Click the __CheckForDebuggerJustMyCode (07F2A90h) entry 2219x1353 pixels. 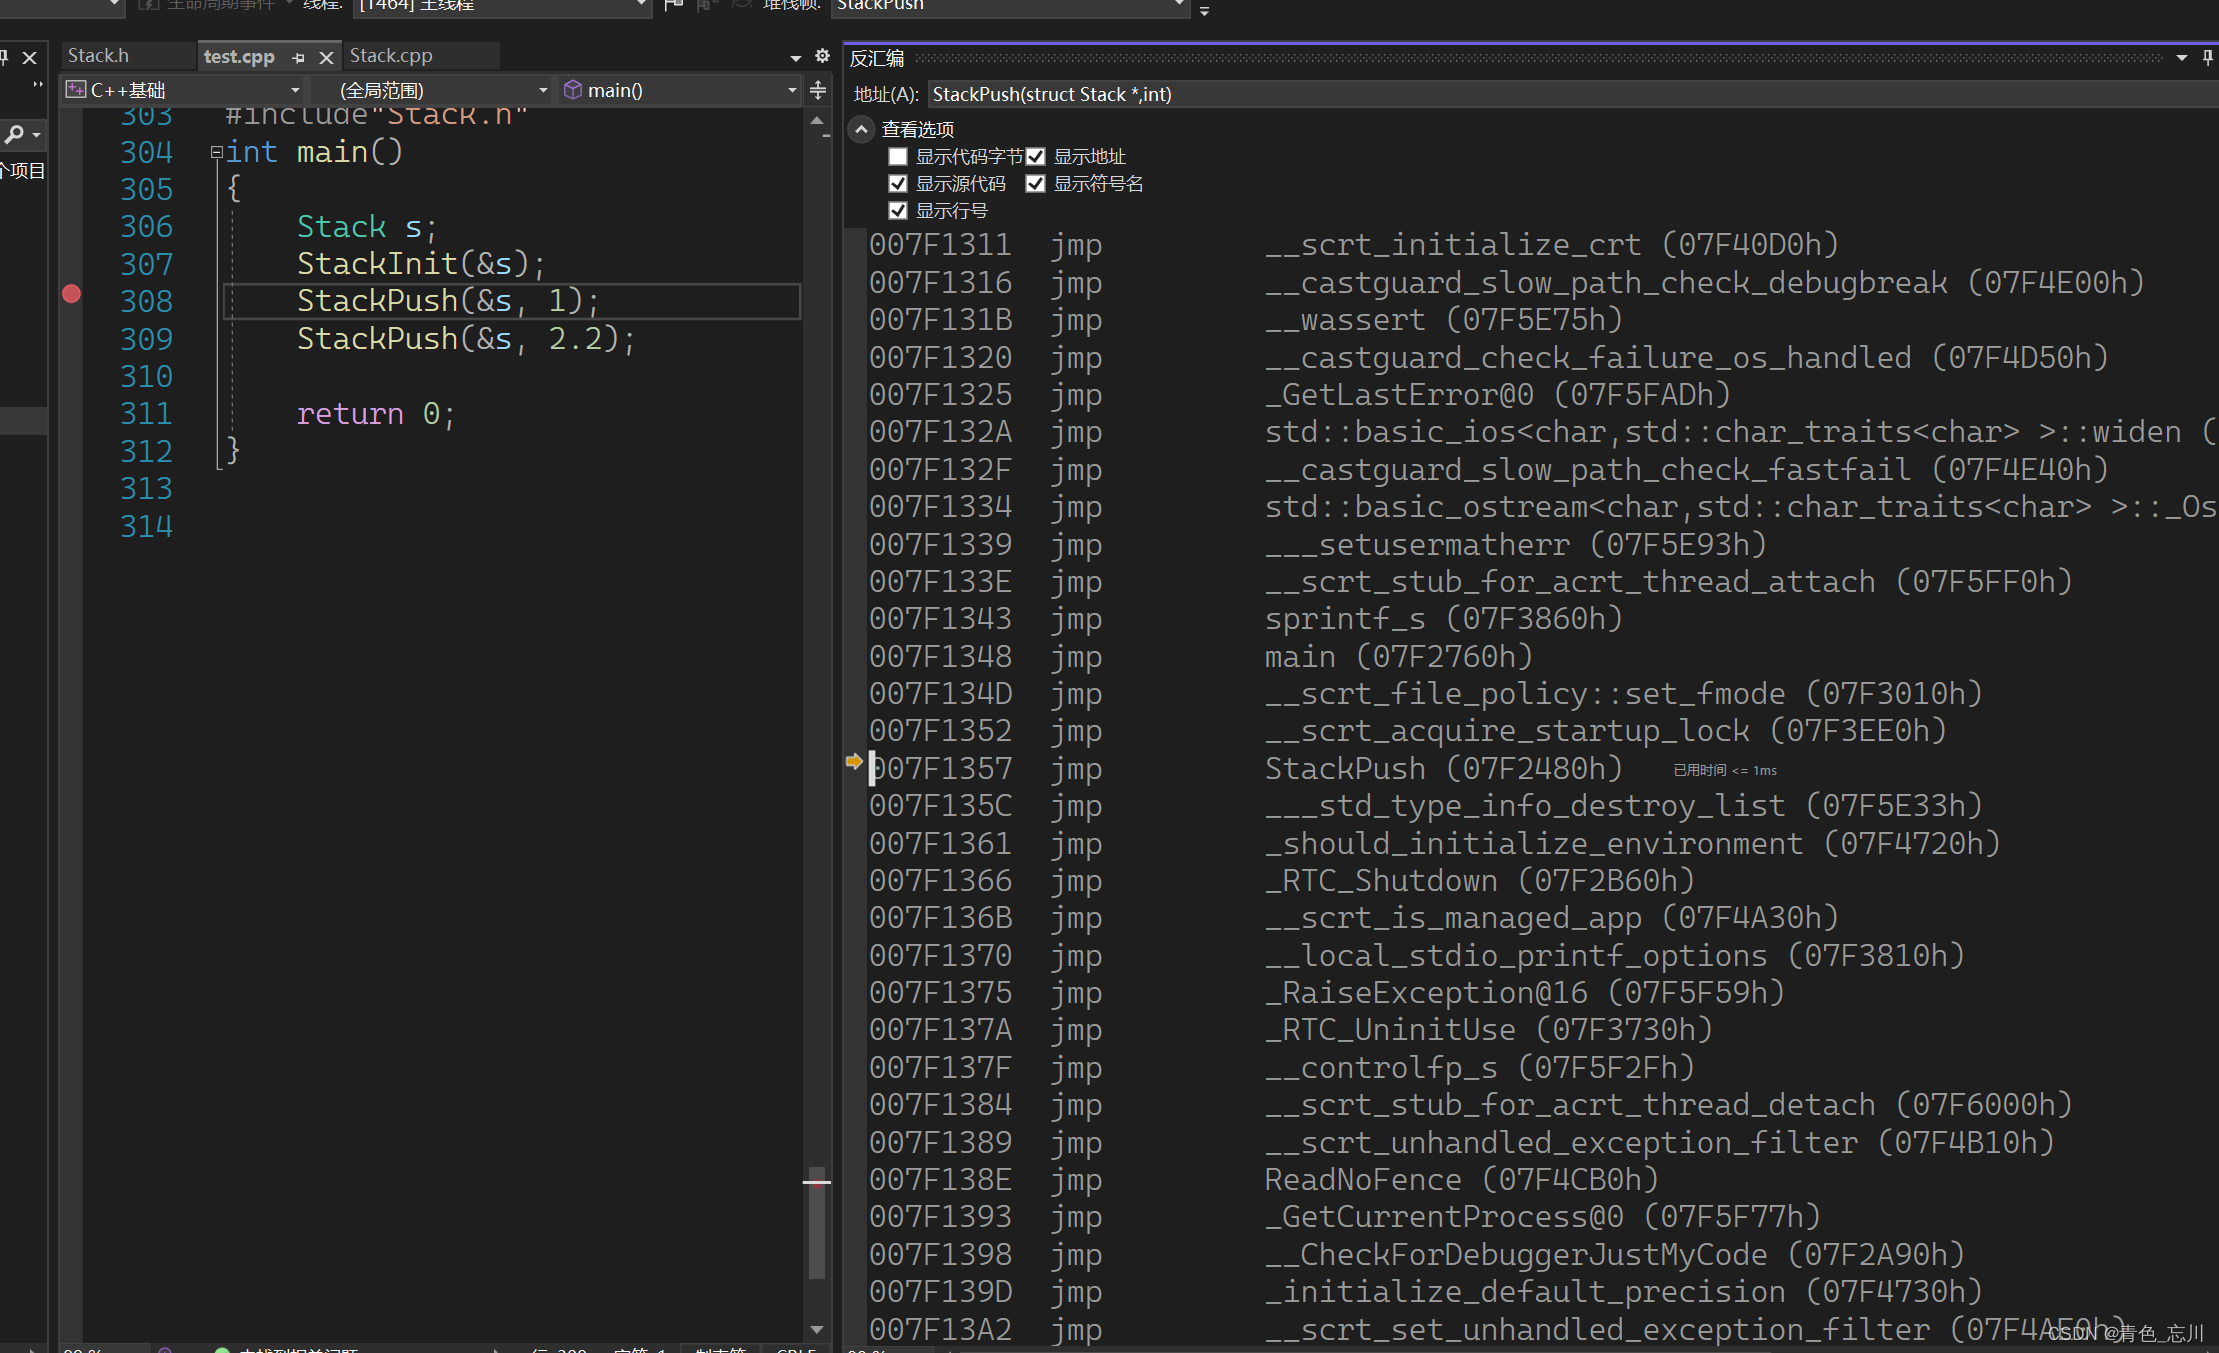click(1614, 1255)
